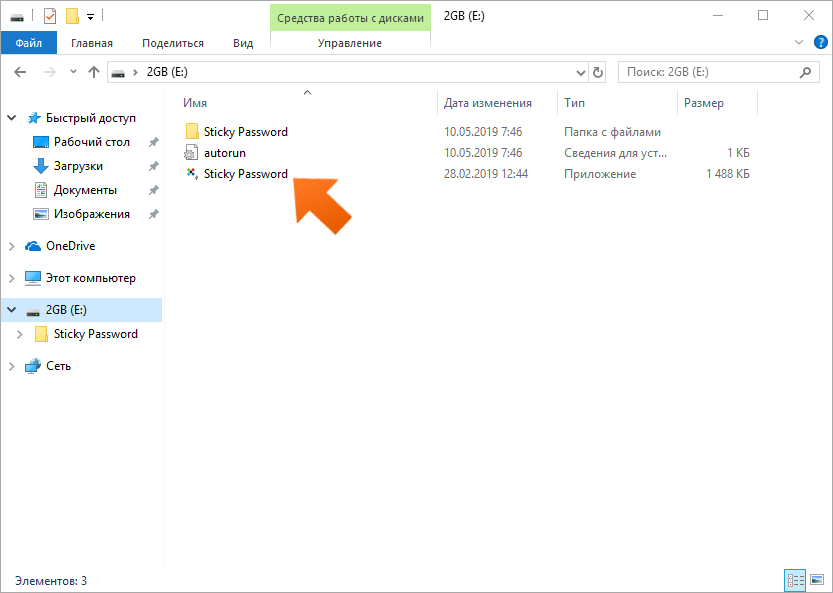This screenshot has width=833, height=593.
Task: Click the search magnifier icon
Action: coord(805,72)
